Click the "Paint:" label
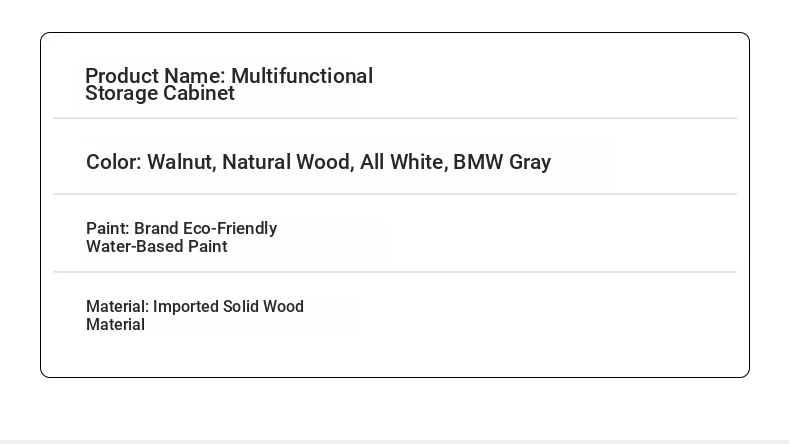Screen dimensions: 790x444 point(108,228)
